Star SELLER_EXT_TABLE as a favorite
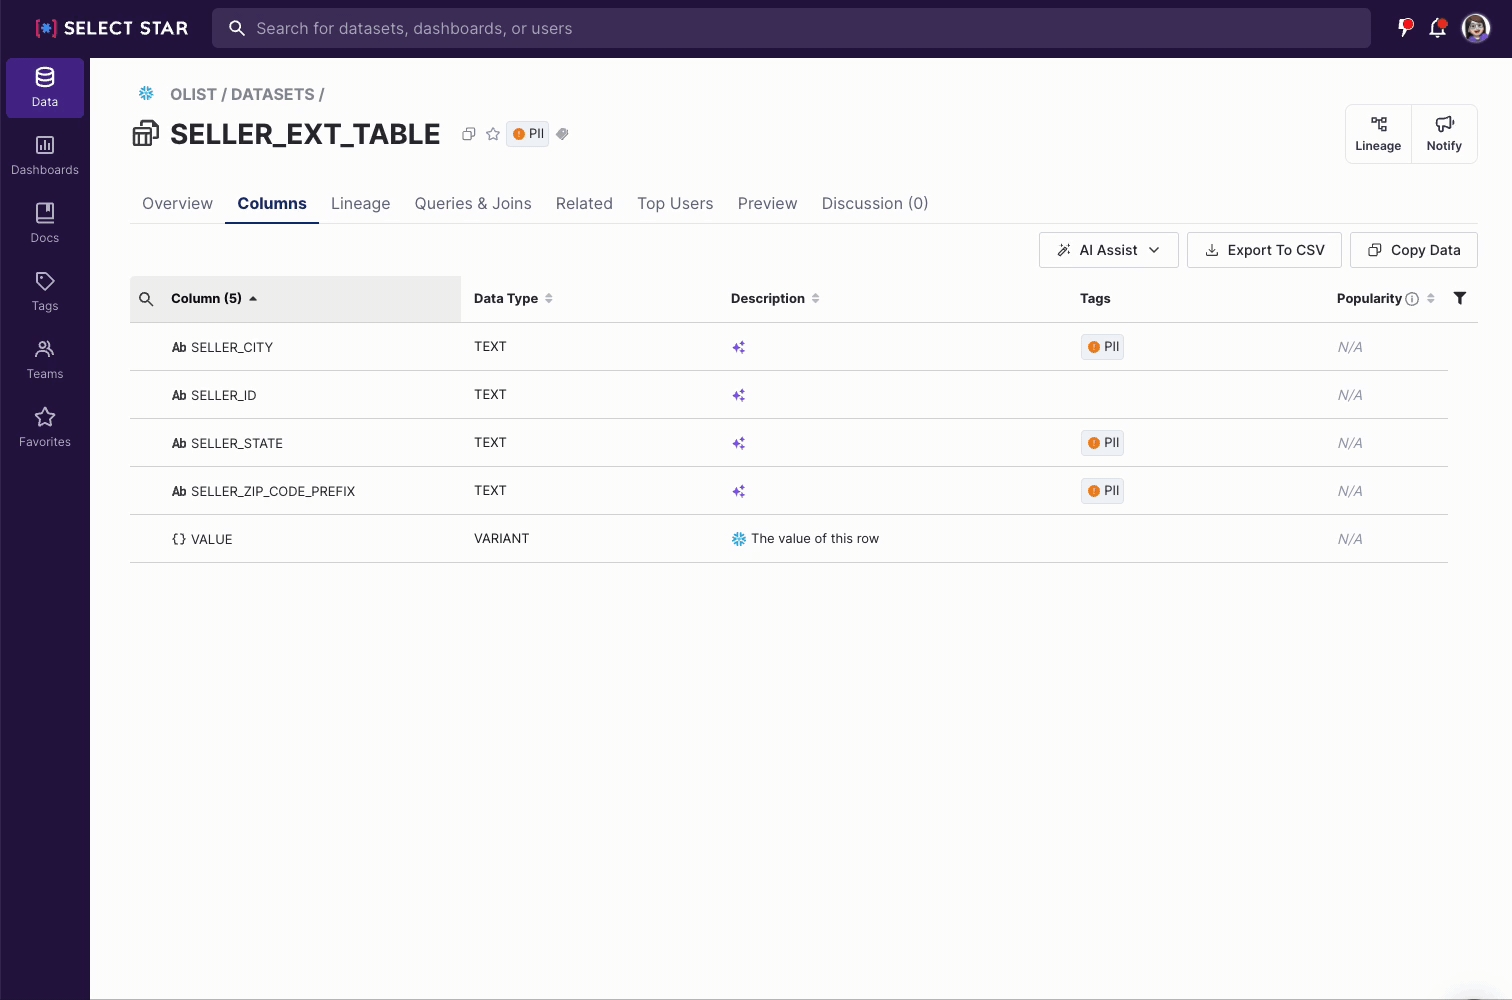Screen dimensions: 1512x1000 493,134
